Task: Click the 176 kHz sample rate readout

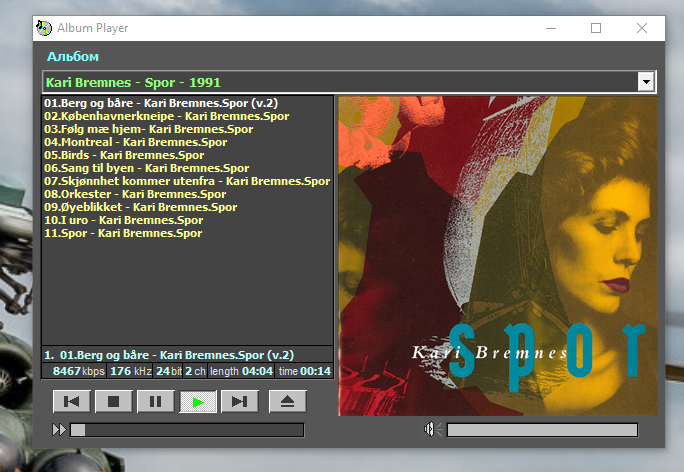Action: (x=130, y=371)
